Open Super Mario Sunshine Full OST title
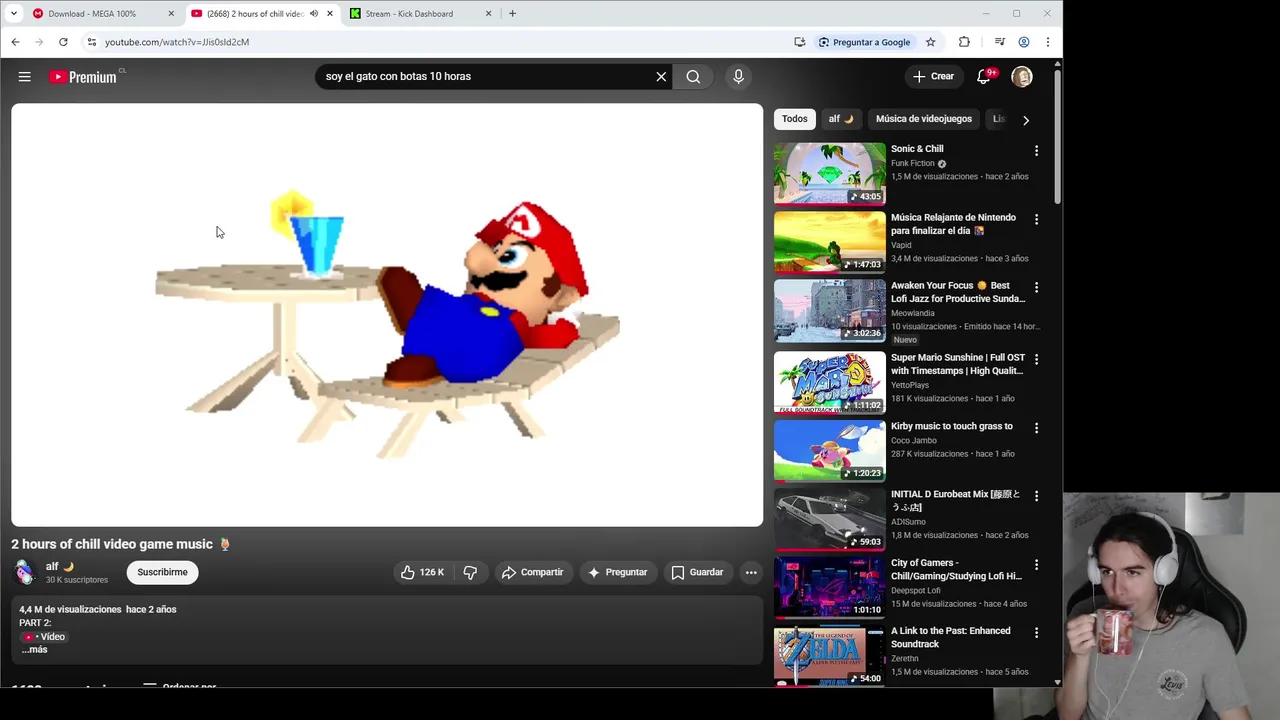Image resolution: width=1280 pixels, height=720 pixels. pyautogui.click(x=958, y=364)
